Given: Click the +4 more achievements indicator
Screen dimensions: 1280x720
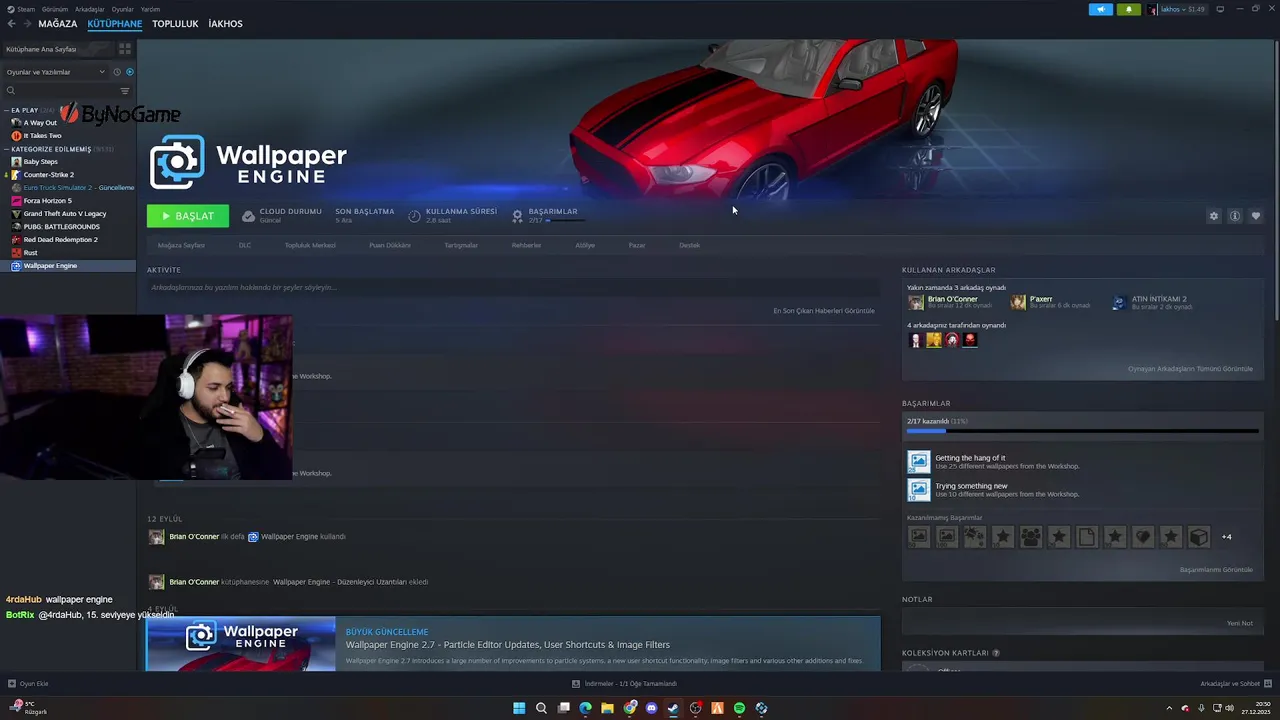Looking at the screenshot, I should [1227, 537].
